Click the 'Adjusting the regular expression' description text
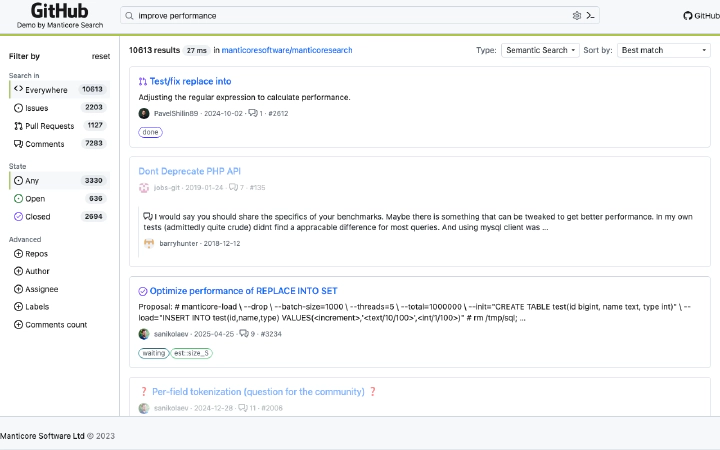The width and height of the screenshot is (720, 450). pos(244,97)
